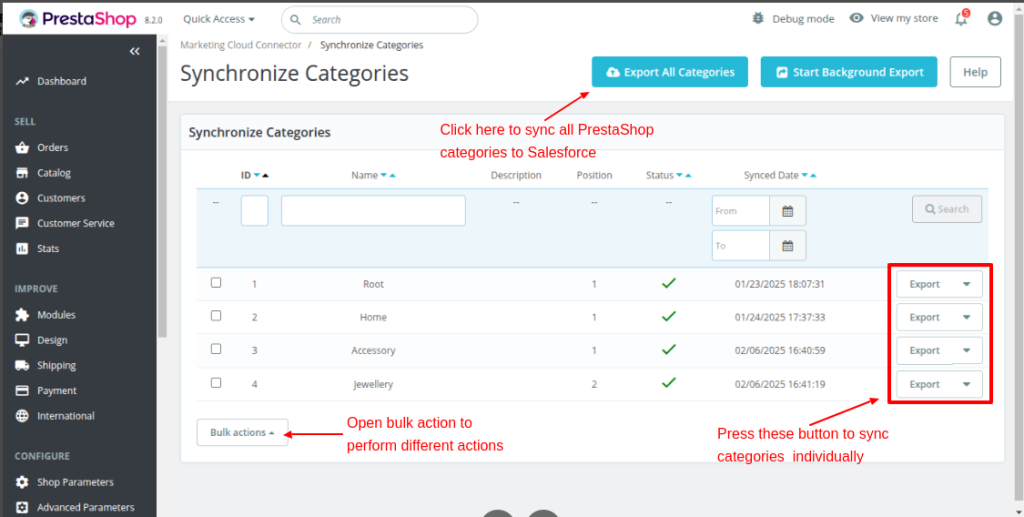Viewport: 1024px width, 517px height.
Task: Expand the Home row Export dropdown arrow
Action: coord(967,317)
